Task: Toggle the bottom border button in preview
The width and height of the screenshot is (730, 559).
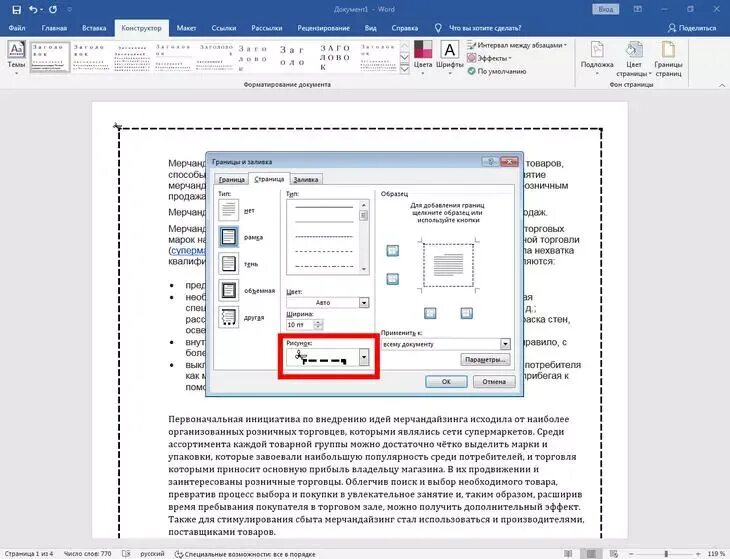Action: [x=392, y=279]
